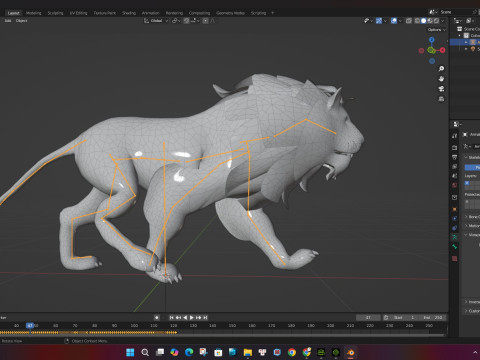Toggle camera view icon
This screenshot has width=480, height=360.
[441, 89]
